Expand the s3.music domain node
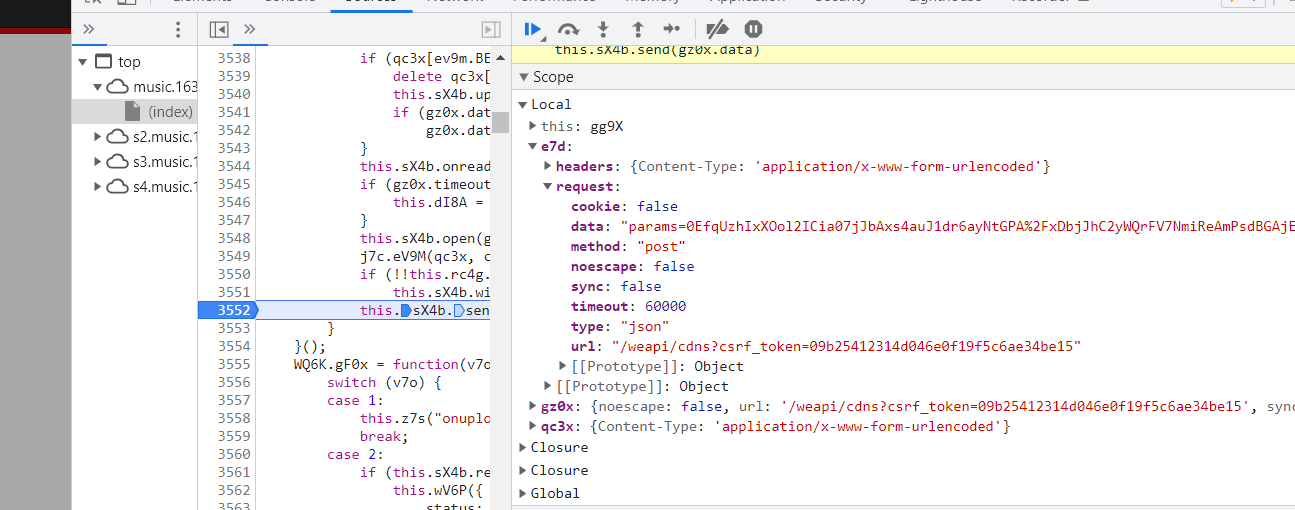The height and width of the screenshot is (510, 1295). pyautogui.click(x=98, y=162)
